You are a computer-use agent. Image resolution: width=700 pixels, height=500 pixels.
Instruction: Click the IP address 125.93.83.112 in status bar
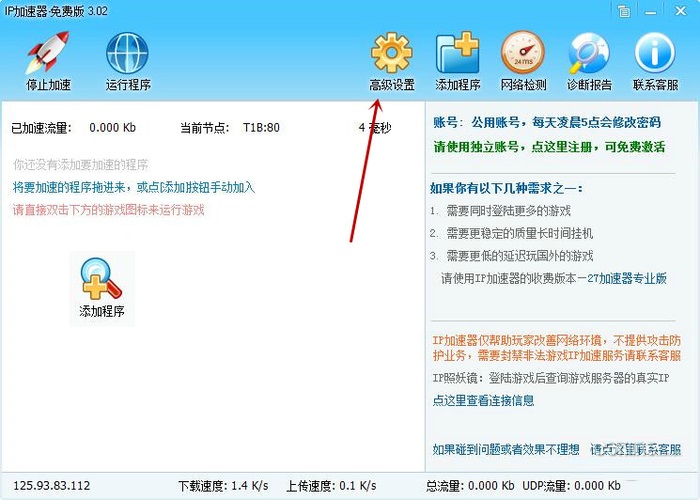52,485
